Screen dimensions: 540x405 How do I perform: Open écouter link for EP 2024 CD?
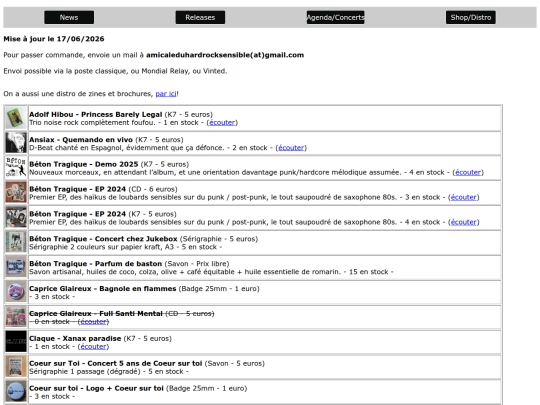[x=464, y=197]
